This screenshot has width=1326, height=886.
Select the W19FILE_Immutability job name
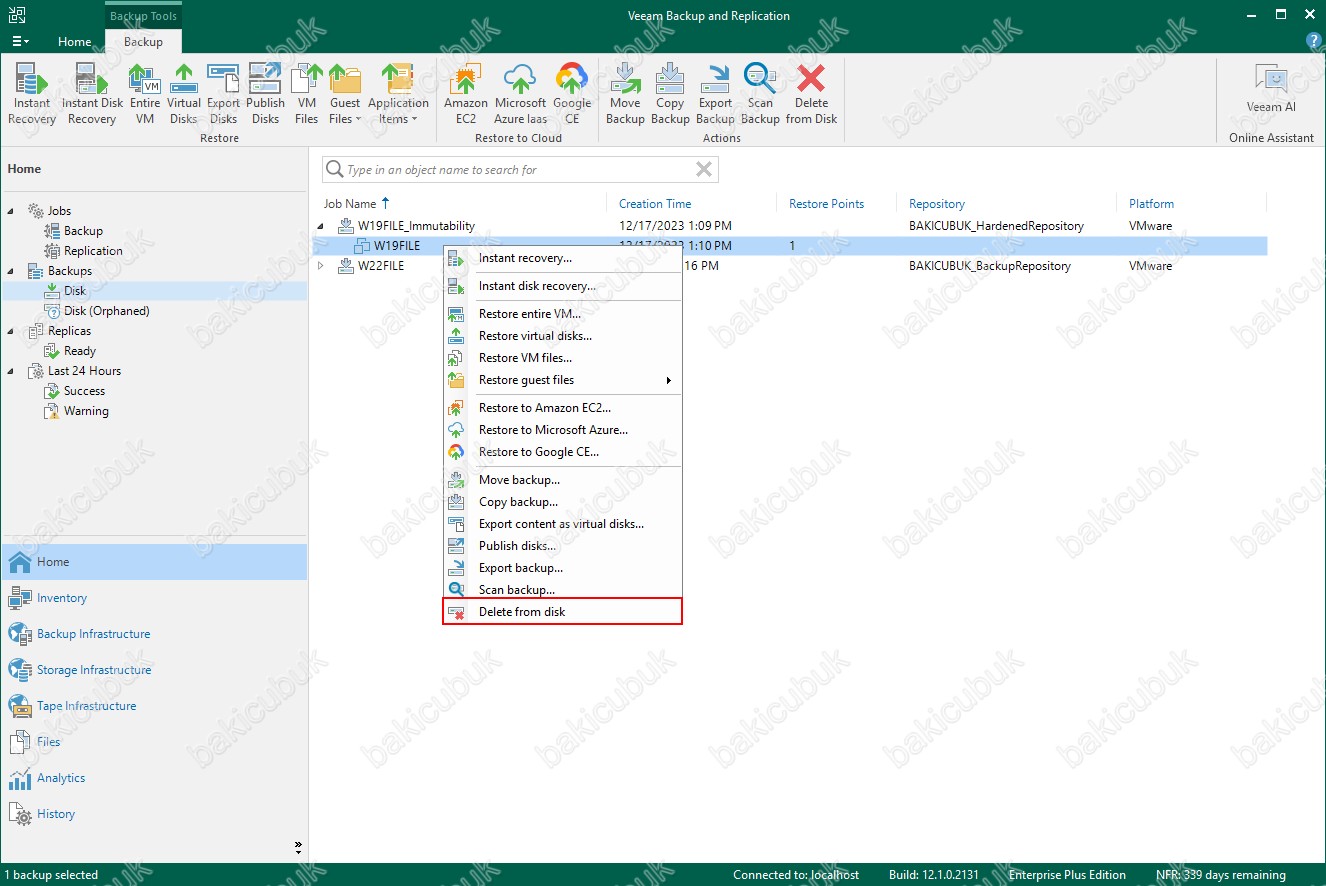click(416, 226)
